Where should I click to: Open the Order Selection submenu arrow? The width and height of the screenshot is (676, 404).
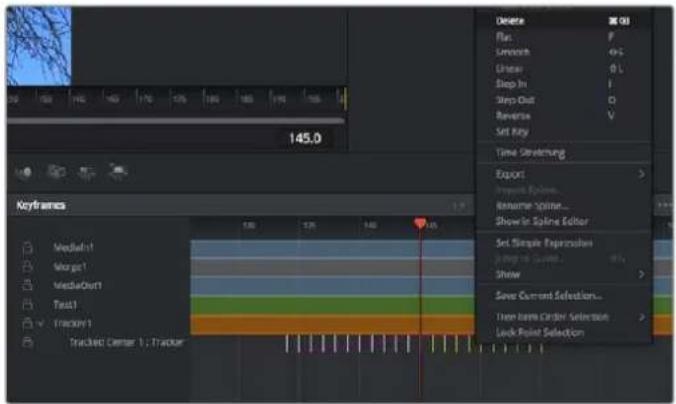[642, 317]
